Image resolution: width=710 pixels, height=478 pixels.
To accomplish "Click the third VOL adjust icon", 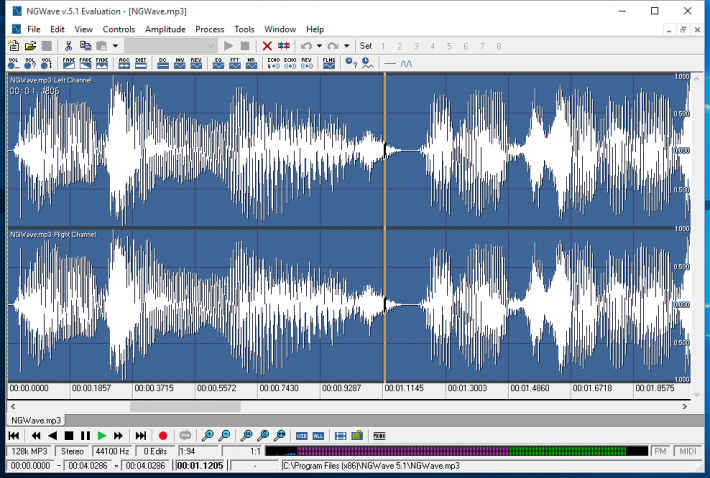I will 46,63.
